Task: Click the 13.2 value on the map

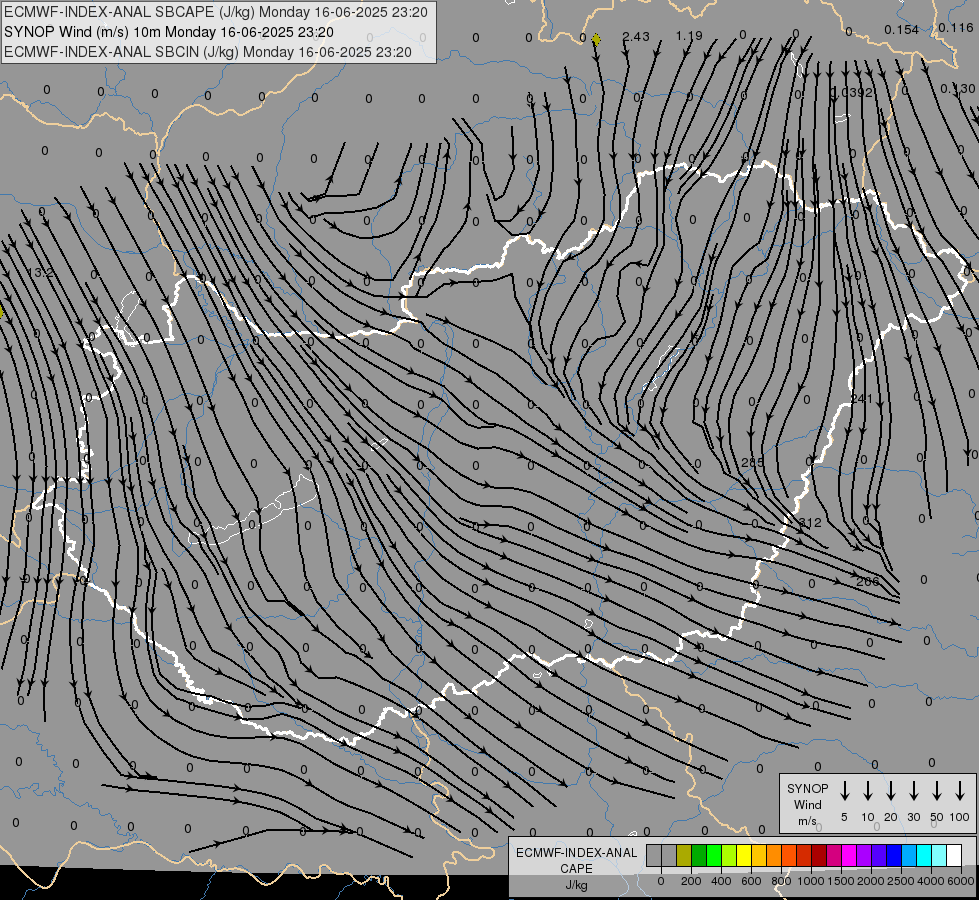Action: 41,273
